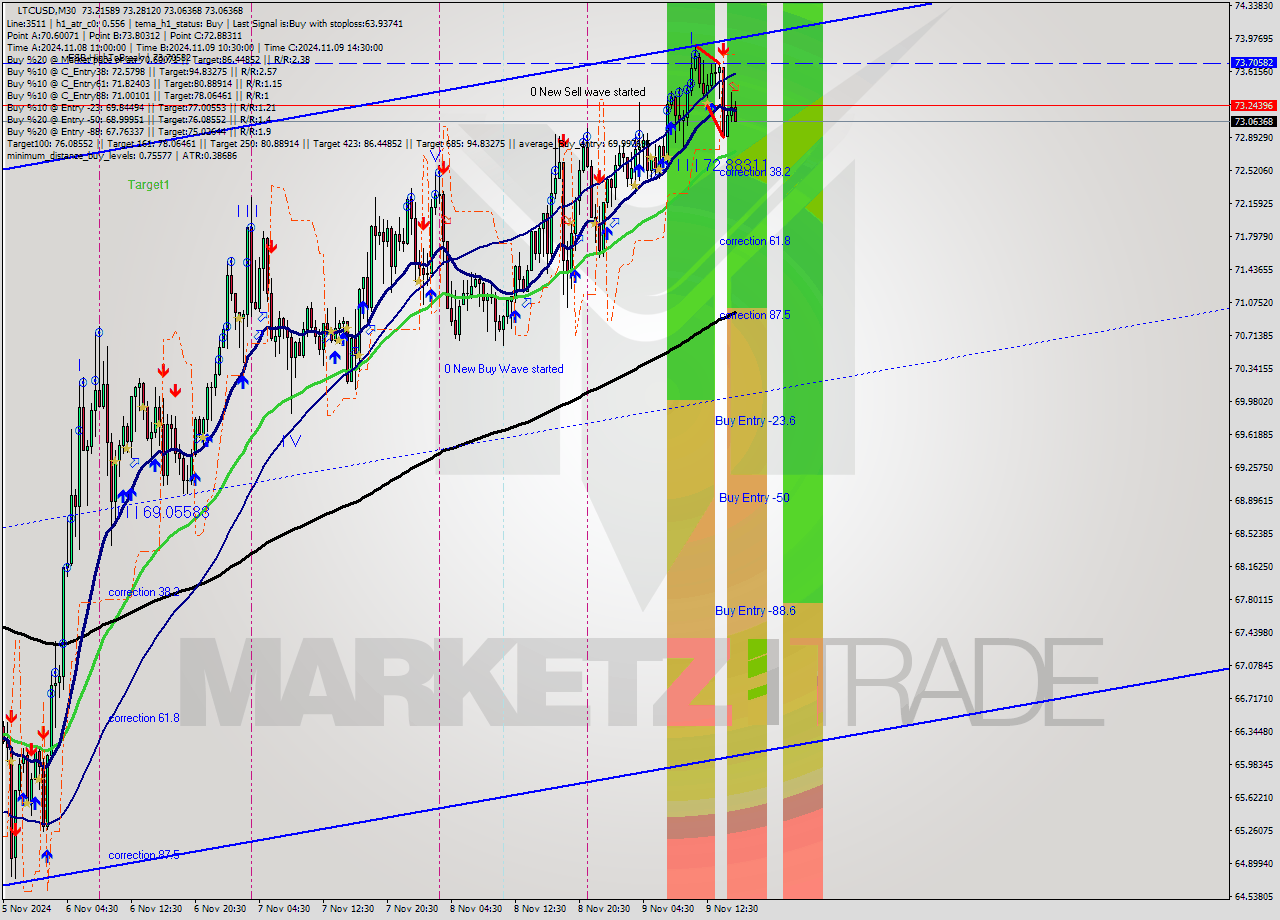Click the 'Buy %20 @ Entry -88: 67.76337' line
This screenshot has width=1280, height=920.
point(139,132)
